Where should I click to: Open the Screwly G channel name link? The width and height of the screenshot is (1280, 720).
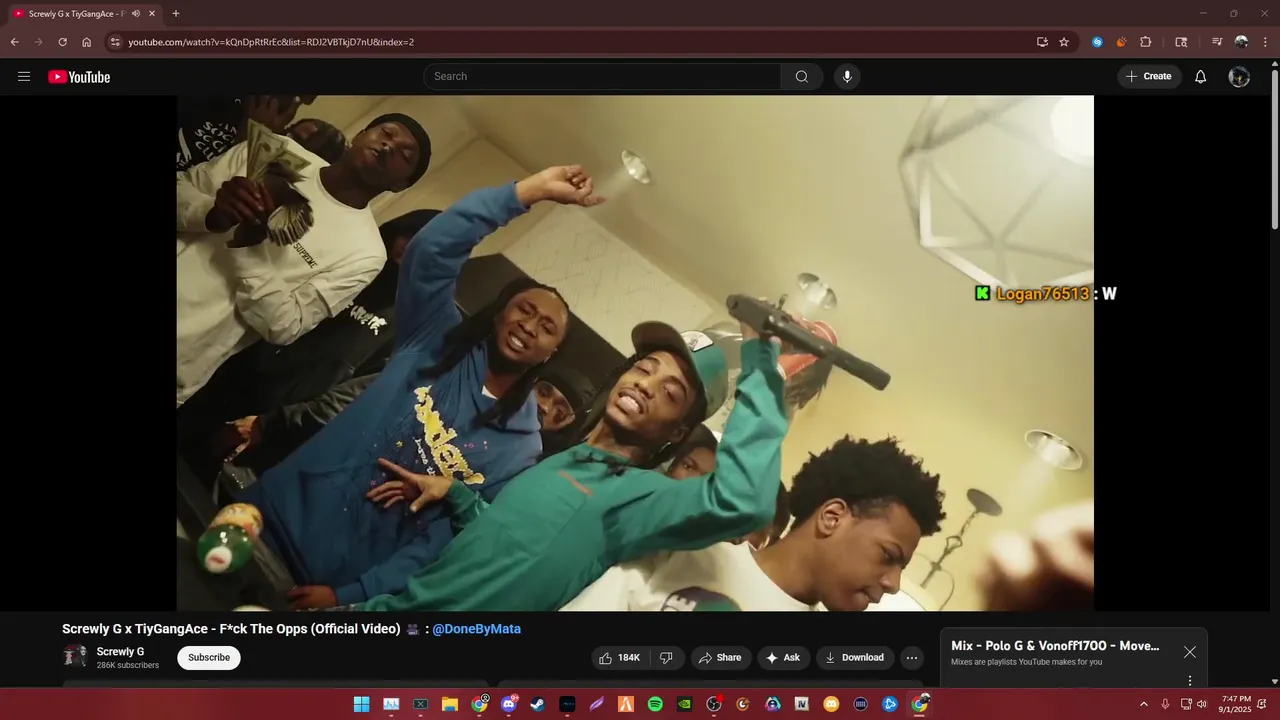click(x=120, y=651)
